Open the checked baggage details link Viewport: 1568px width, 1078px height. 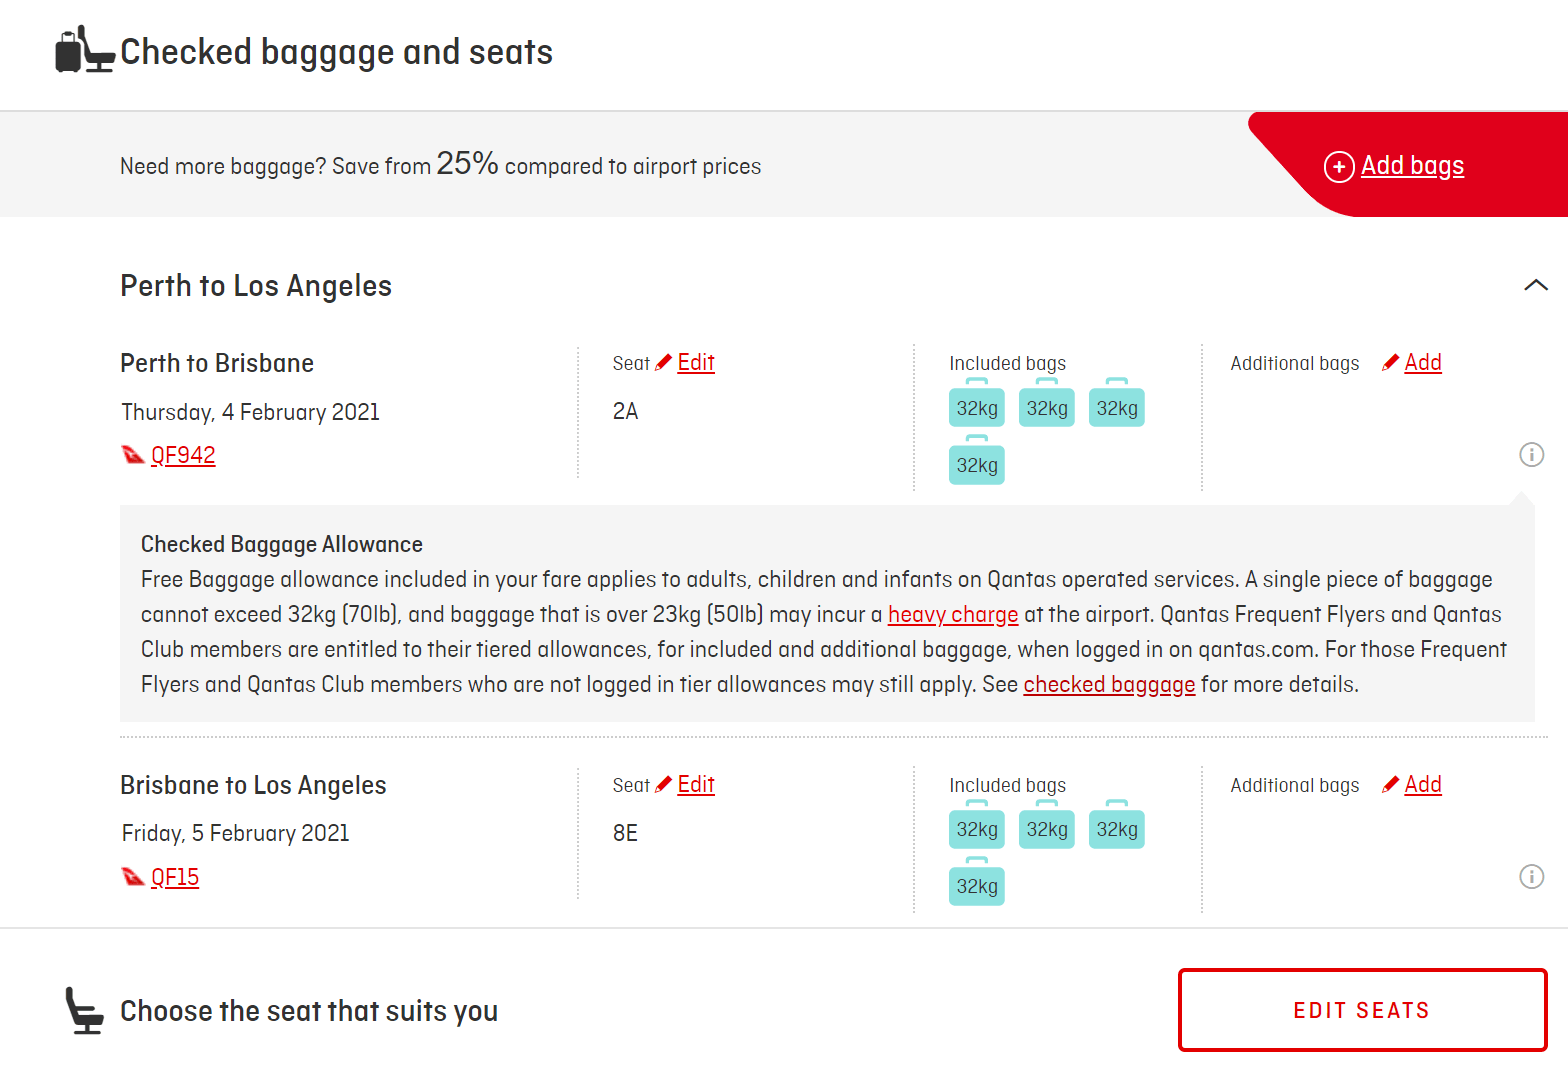1109,685
